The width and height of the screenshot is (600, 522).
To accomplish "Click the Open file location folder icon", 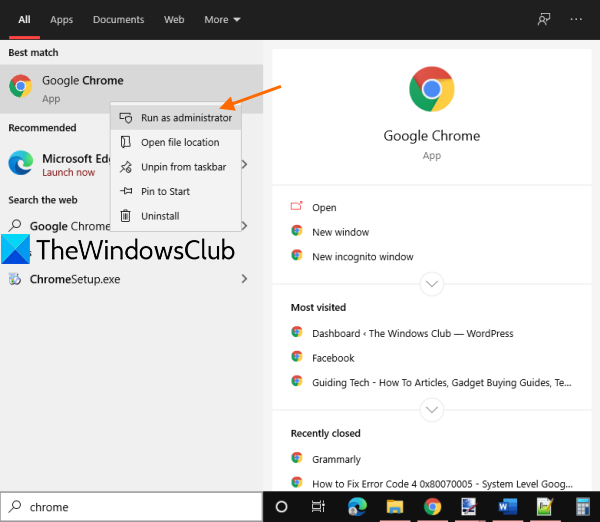I will tap(126, 142).
